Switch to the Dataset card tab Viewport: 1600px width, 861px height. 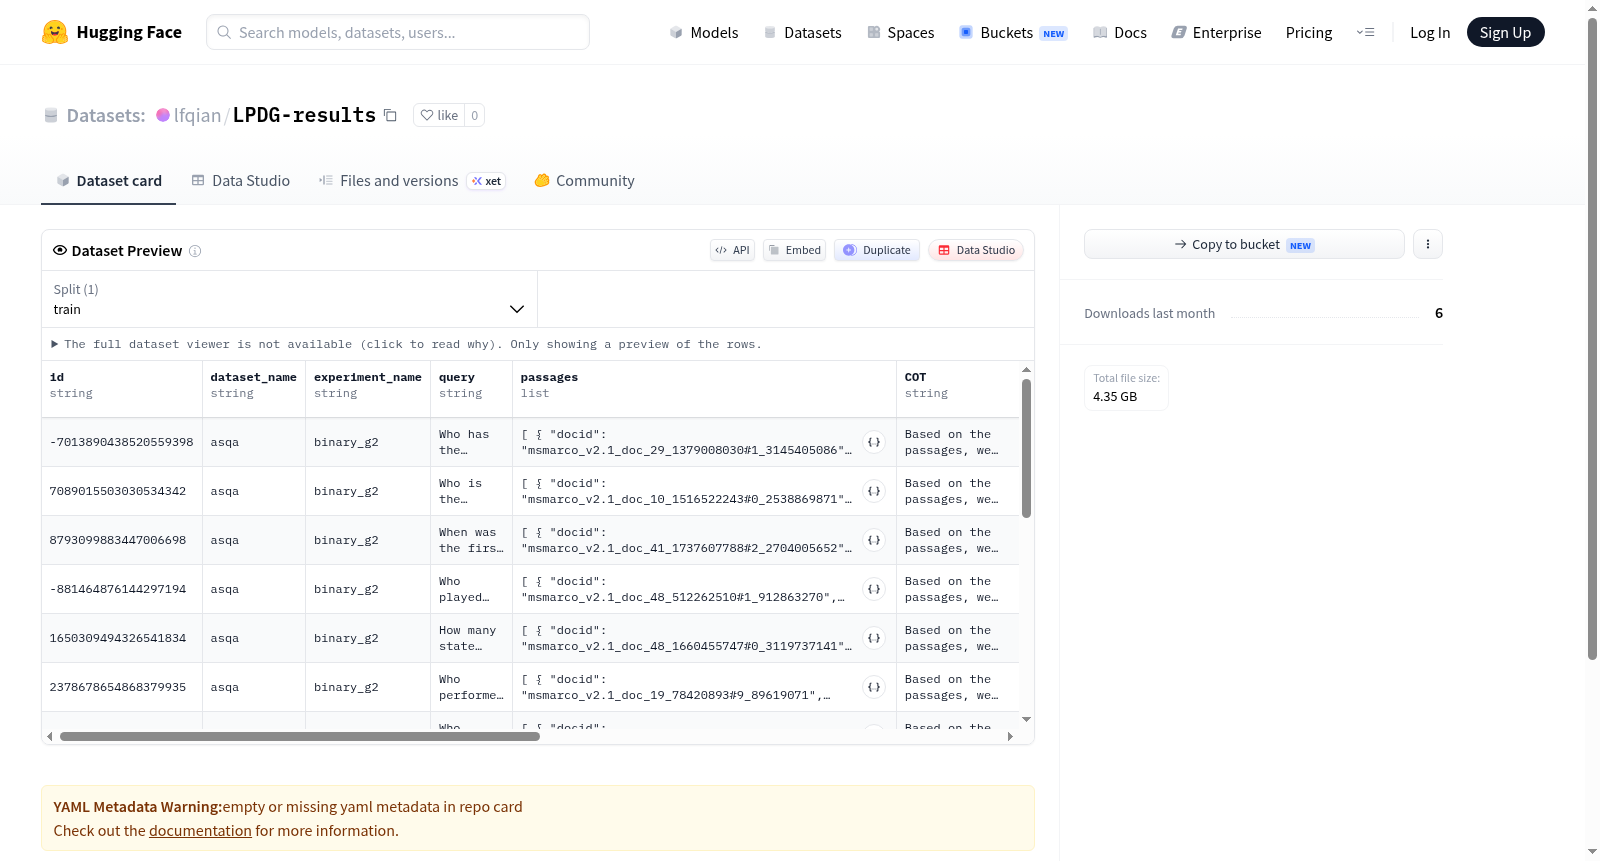[x=108, y=181]
